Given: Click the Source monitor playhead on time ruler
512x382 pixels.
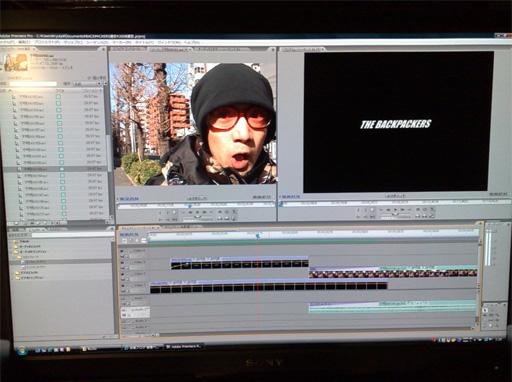Looking at the screenshot, I should pyautogui.click(x=190, y=206).
